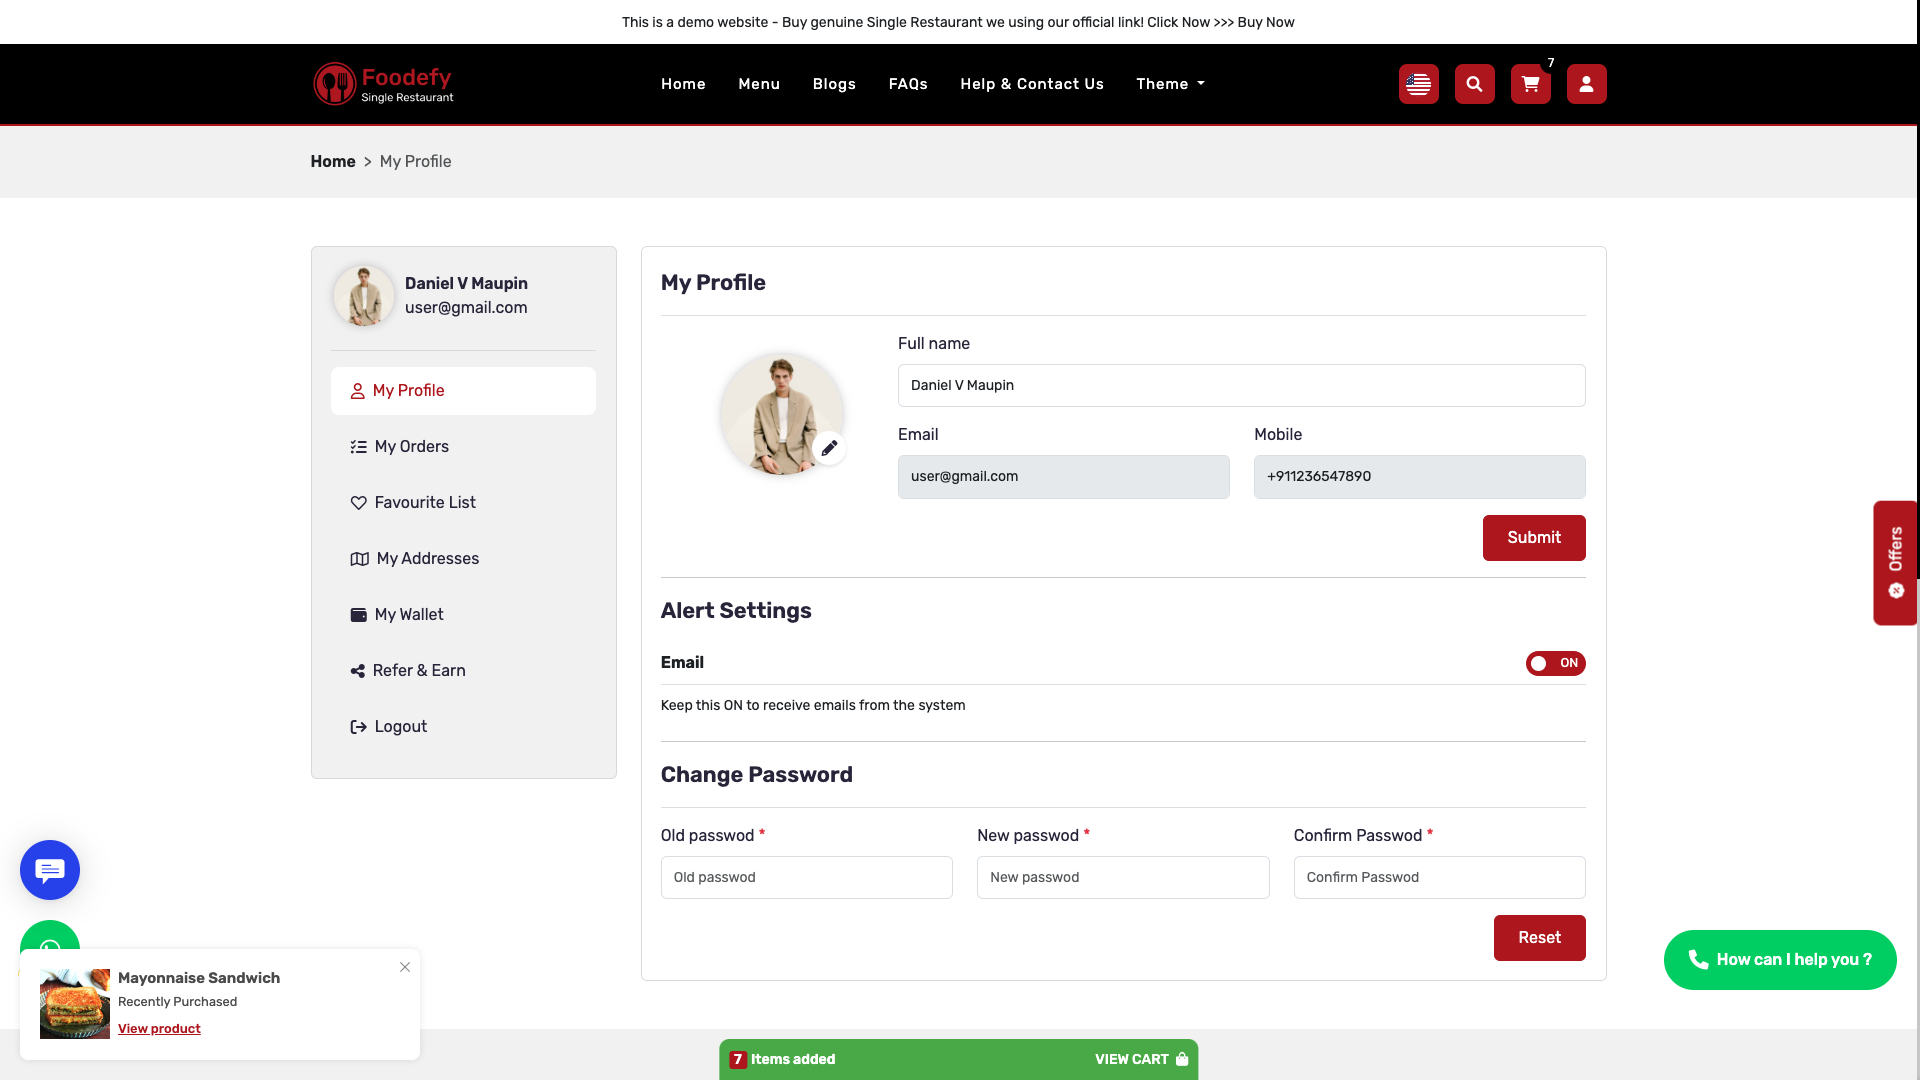Viewport: 1920px width, 1080px height.
Task: Expand the Home breadcrumb navigation
Action: point(333,161)
